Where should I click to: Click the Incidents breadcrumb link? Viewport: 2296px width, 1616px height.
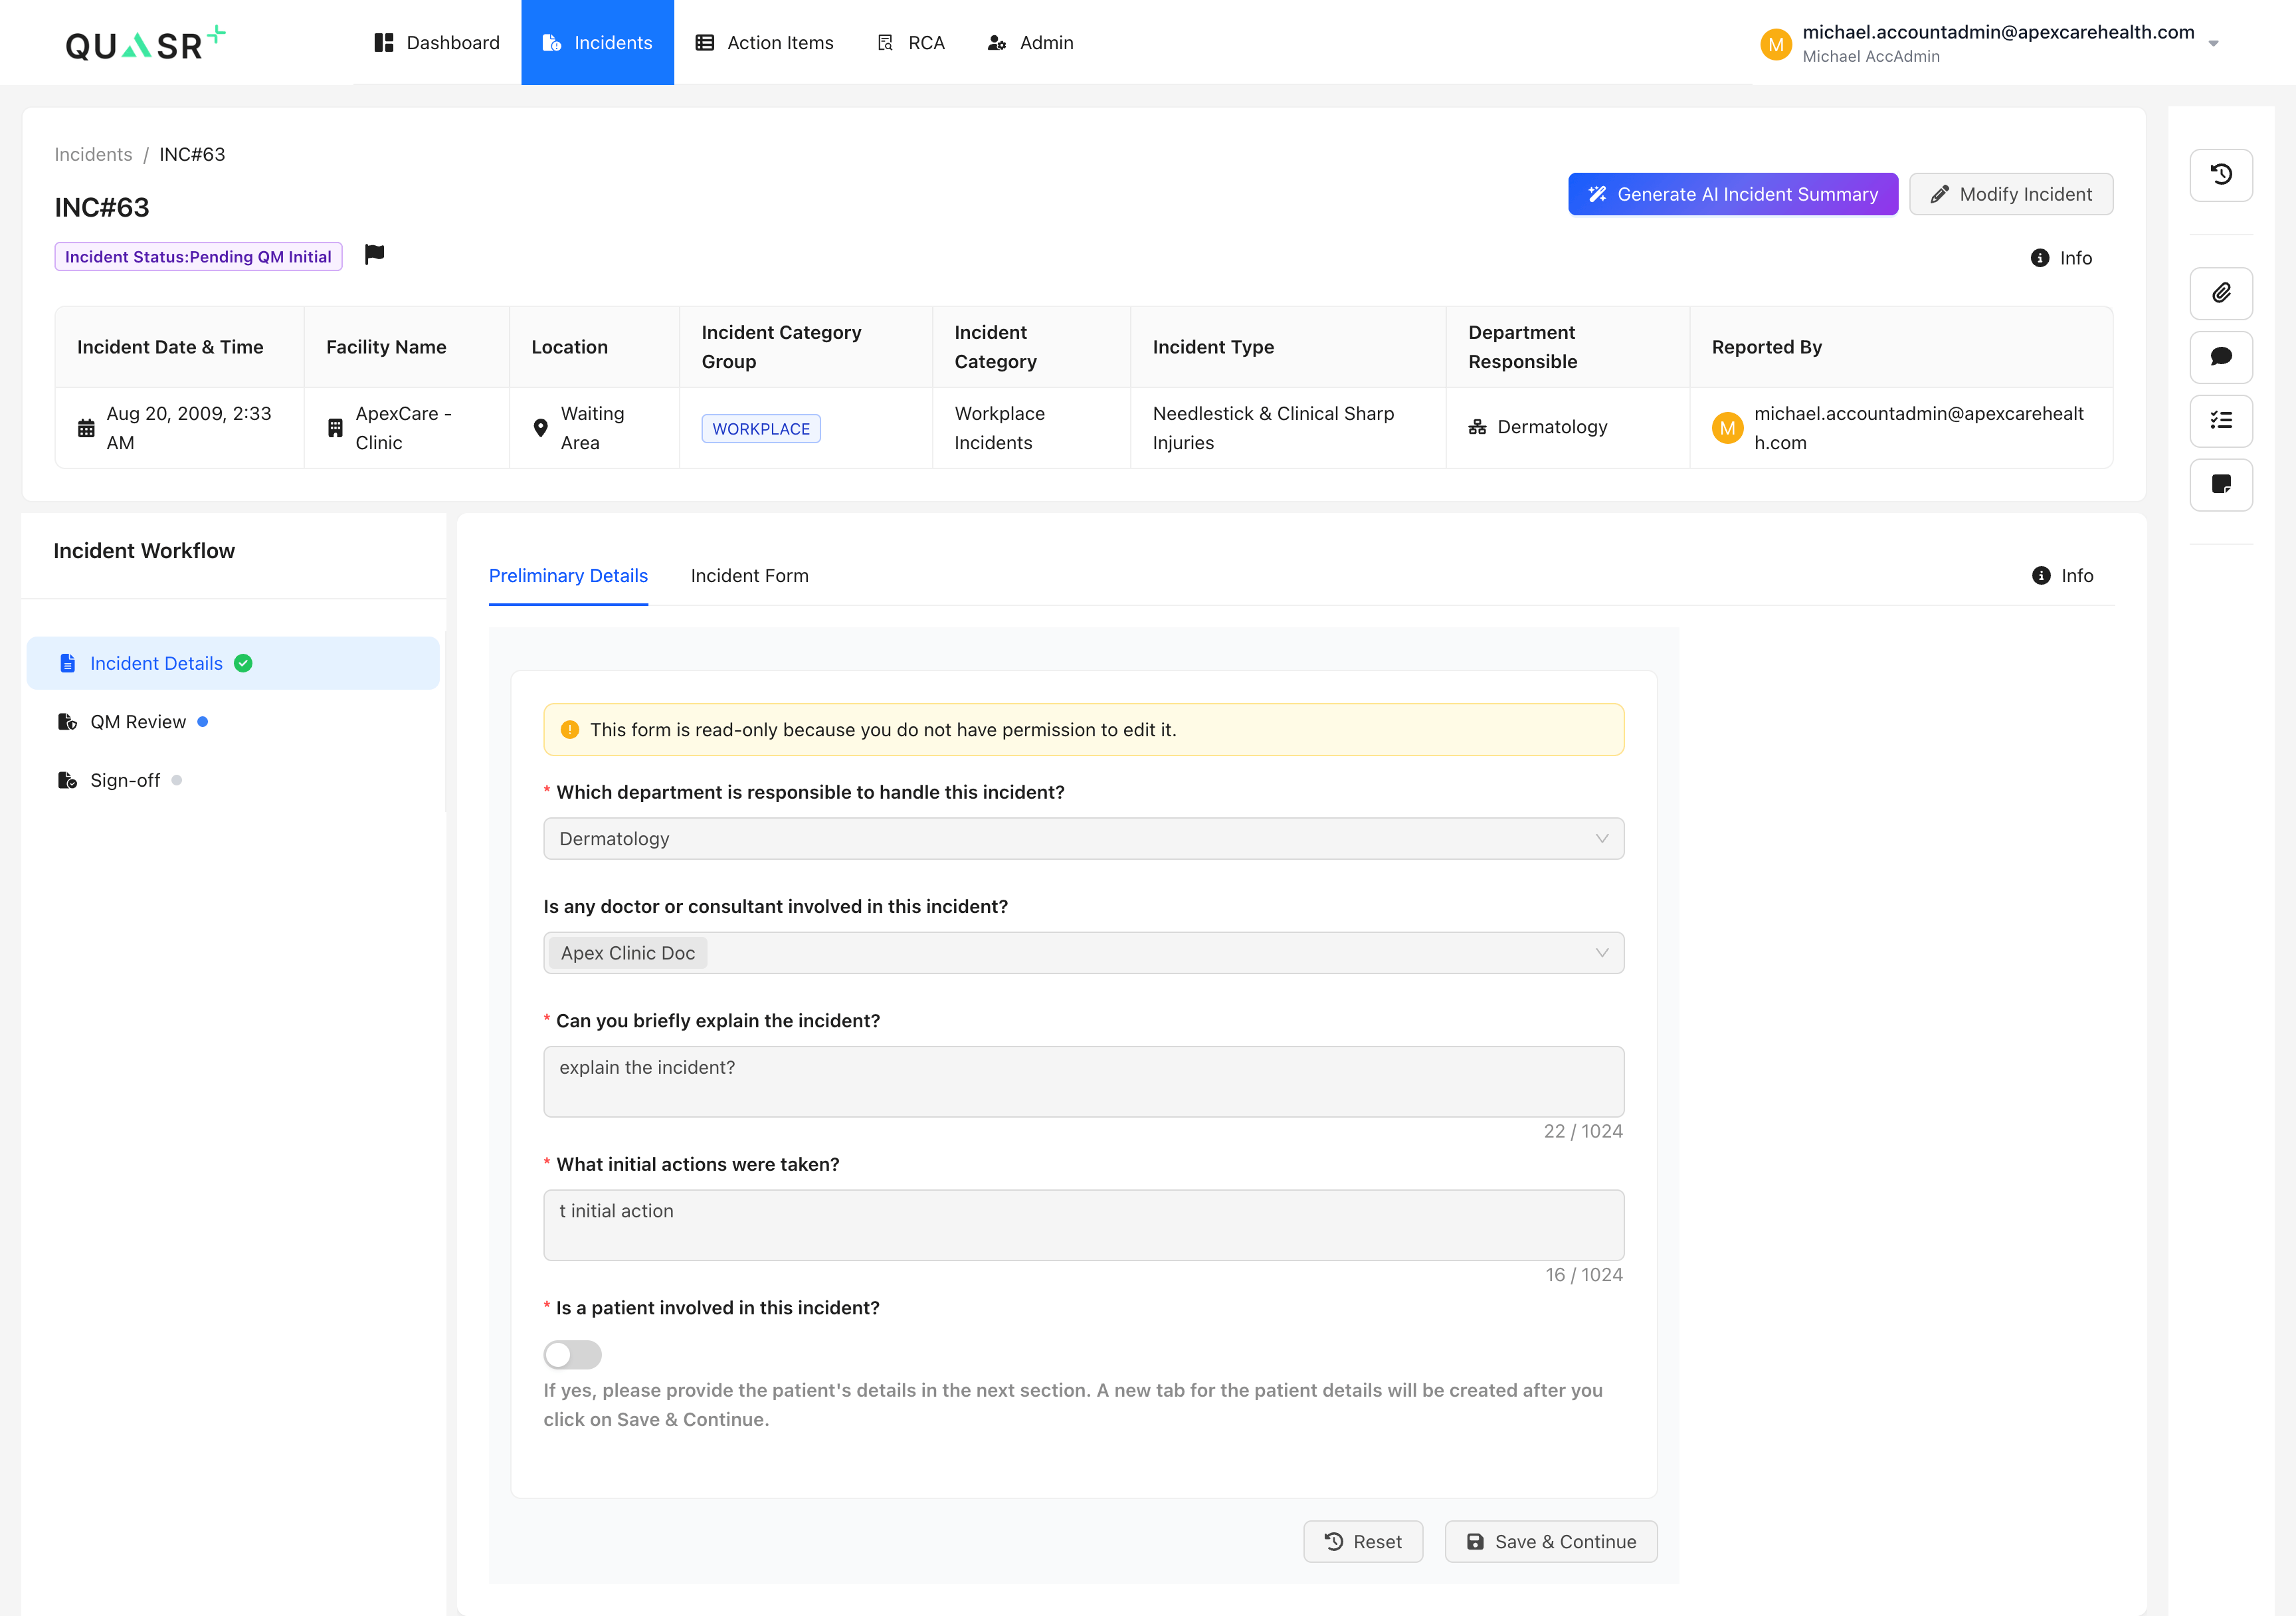[x=93, y=154]
